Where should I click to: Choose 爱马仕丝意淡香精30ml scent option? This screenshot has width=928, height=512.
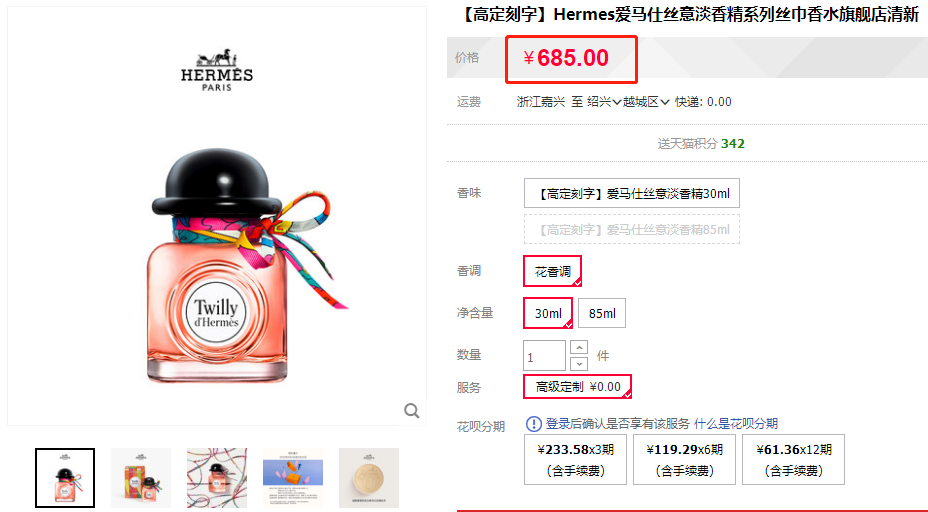click(x=631, y=193)
